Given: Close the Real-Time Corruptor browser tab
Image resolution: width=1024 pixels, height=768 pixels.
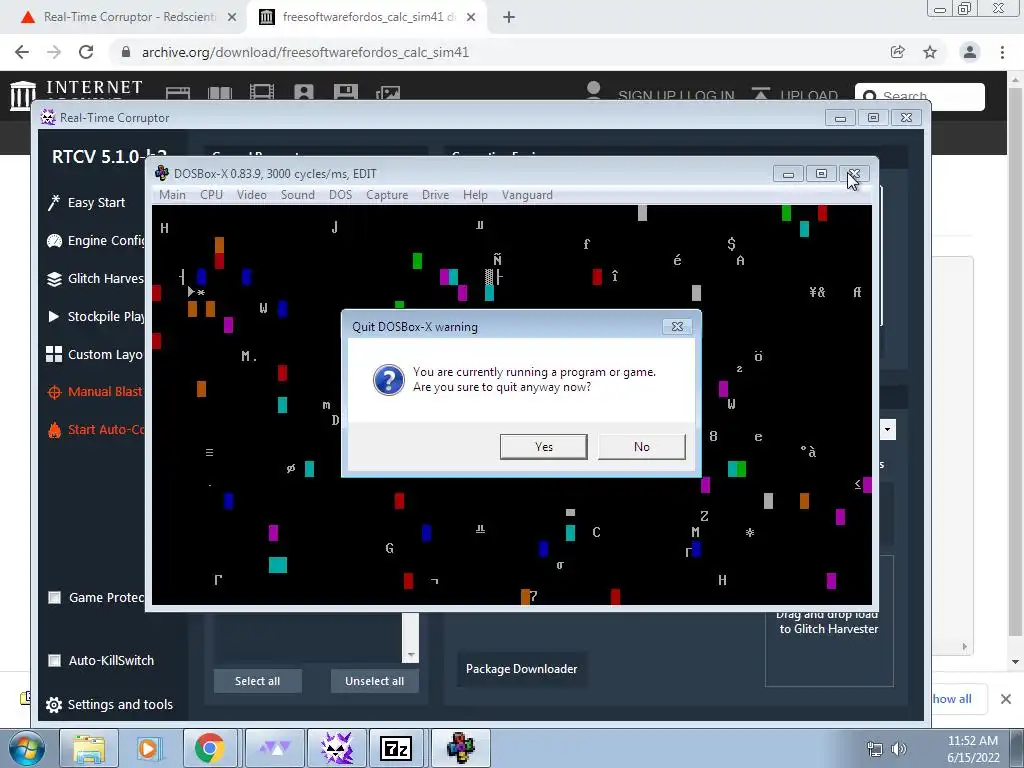Looking at the screenshot, I should point(232,17).
